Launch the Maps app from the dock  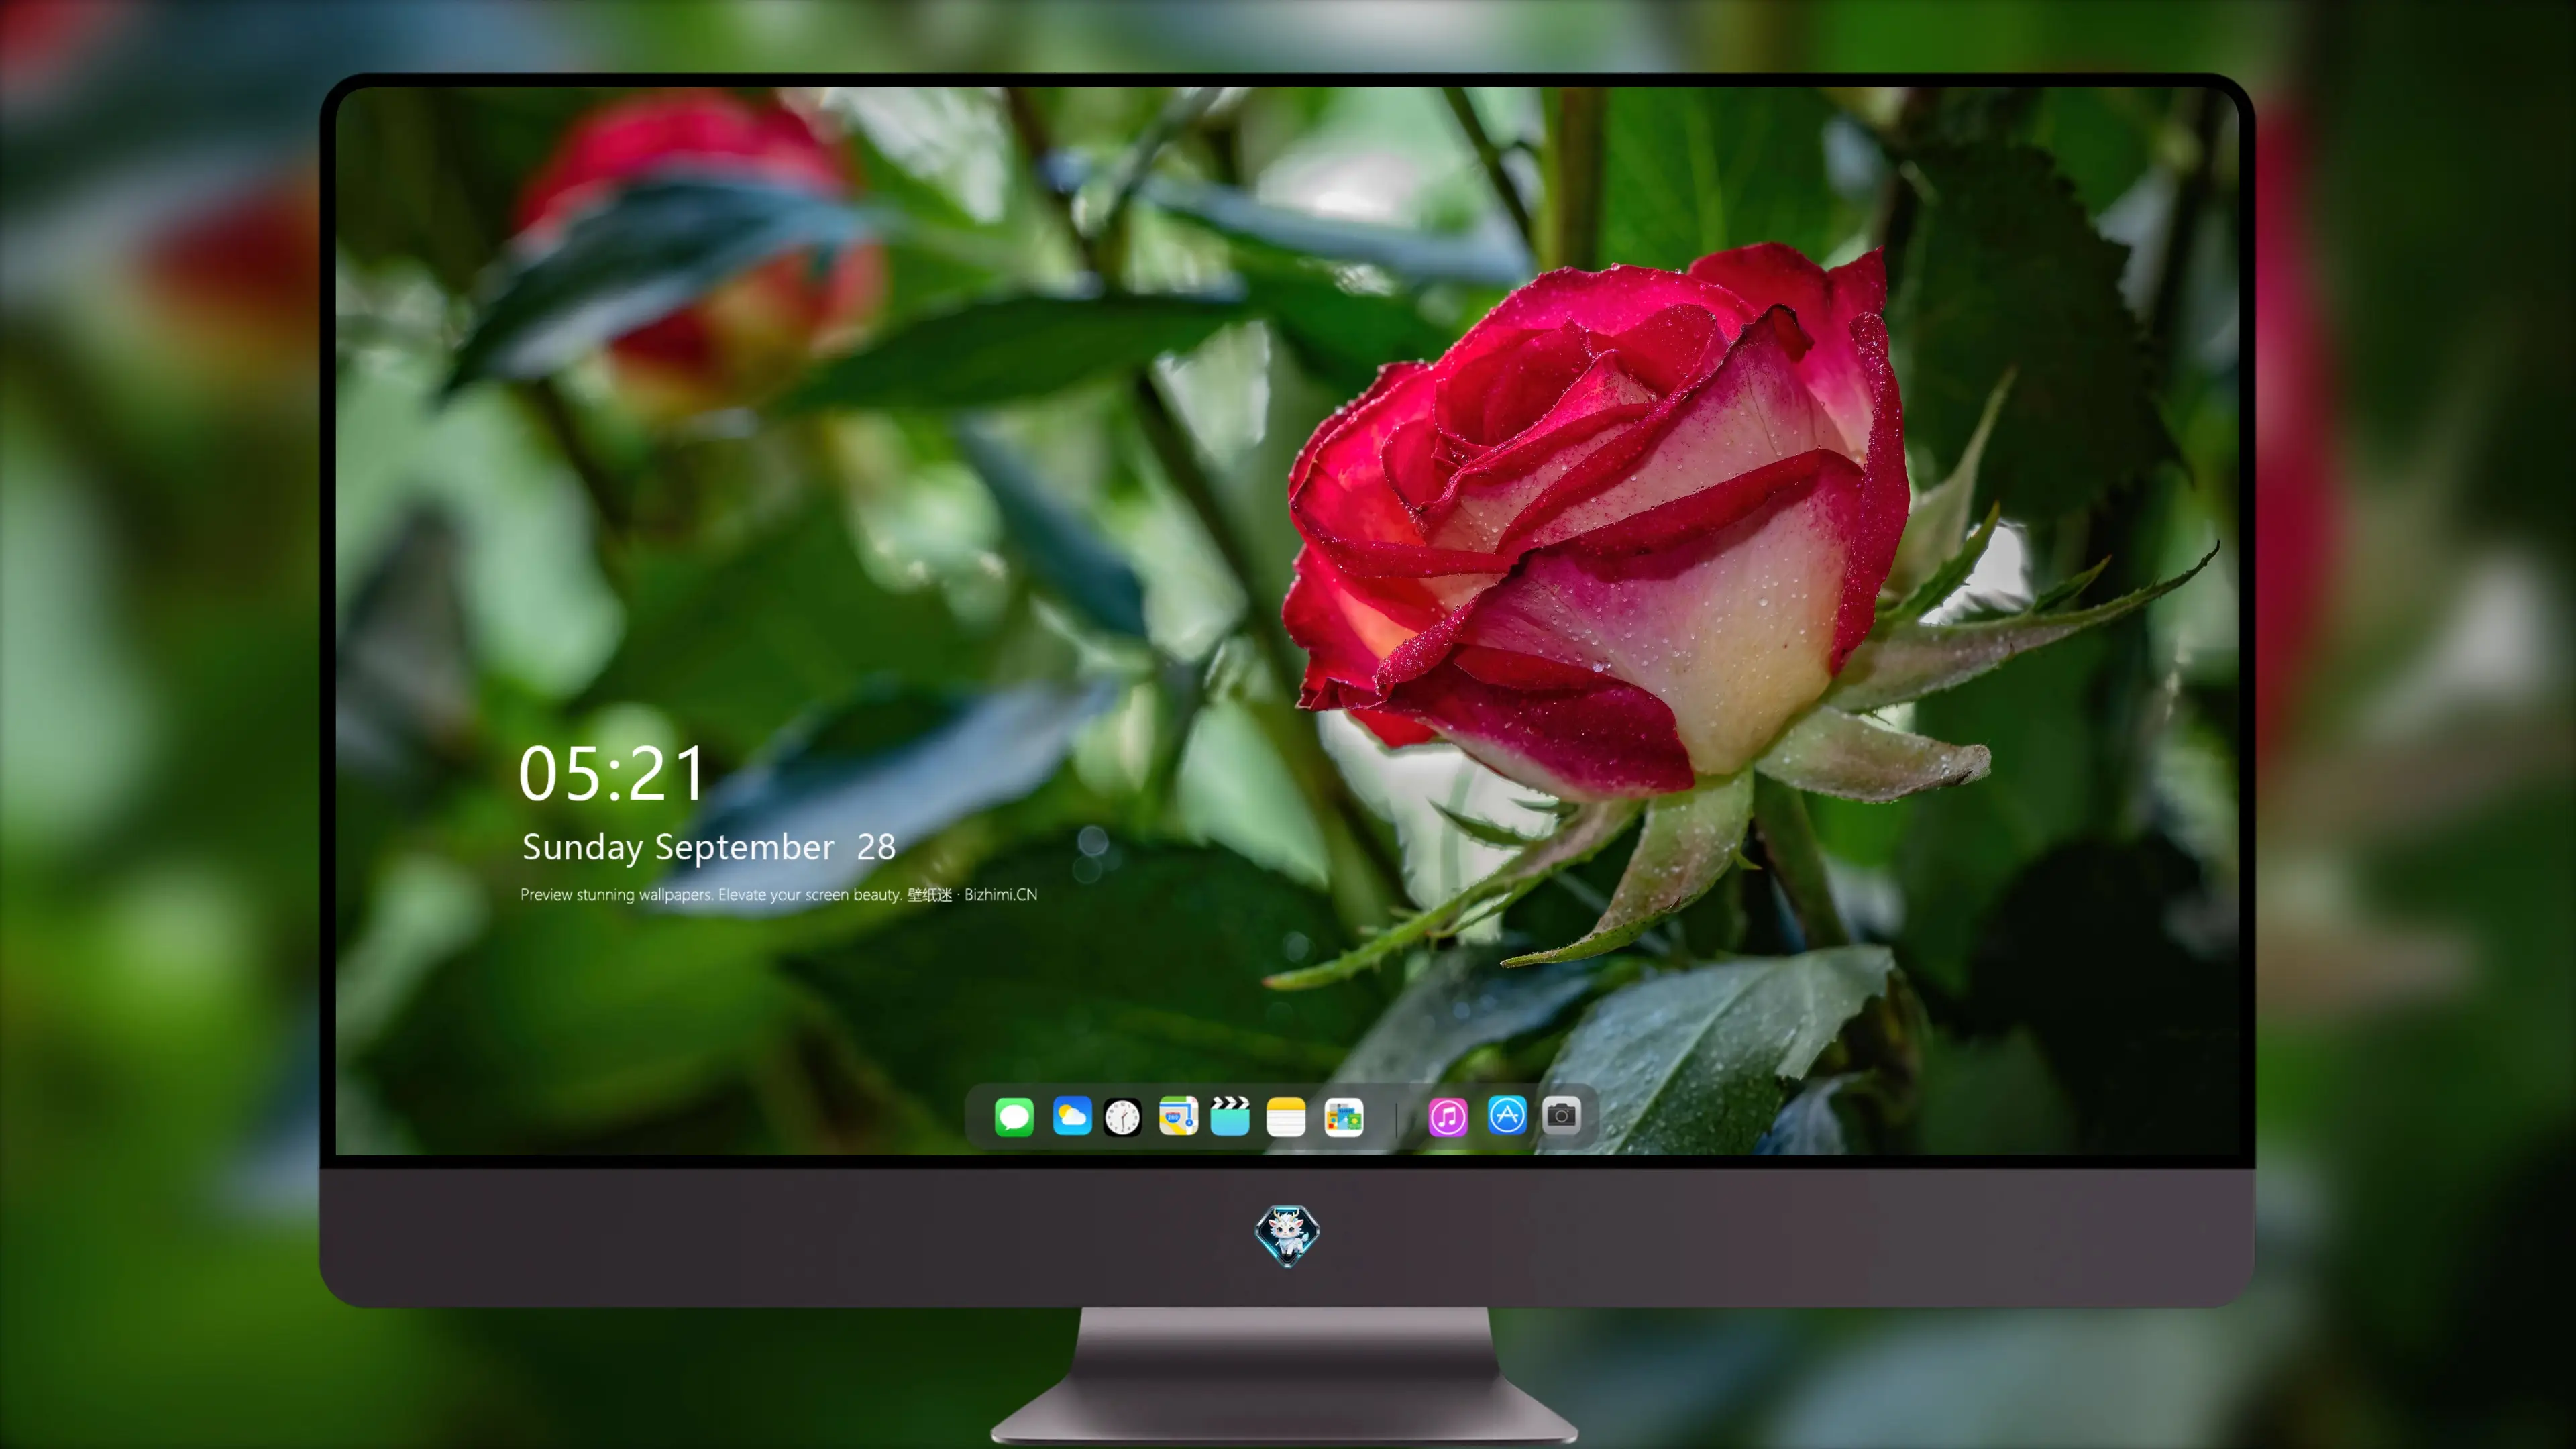click(1178, 1116)
